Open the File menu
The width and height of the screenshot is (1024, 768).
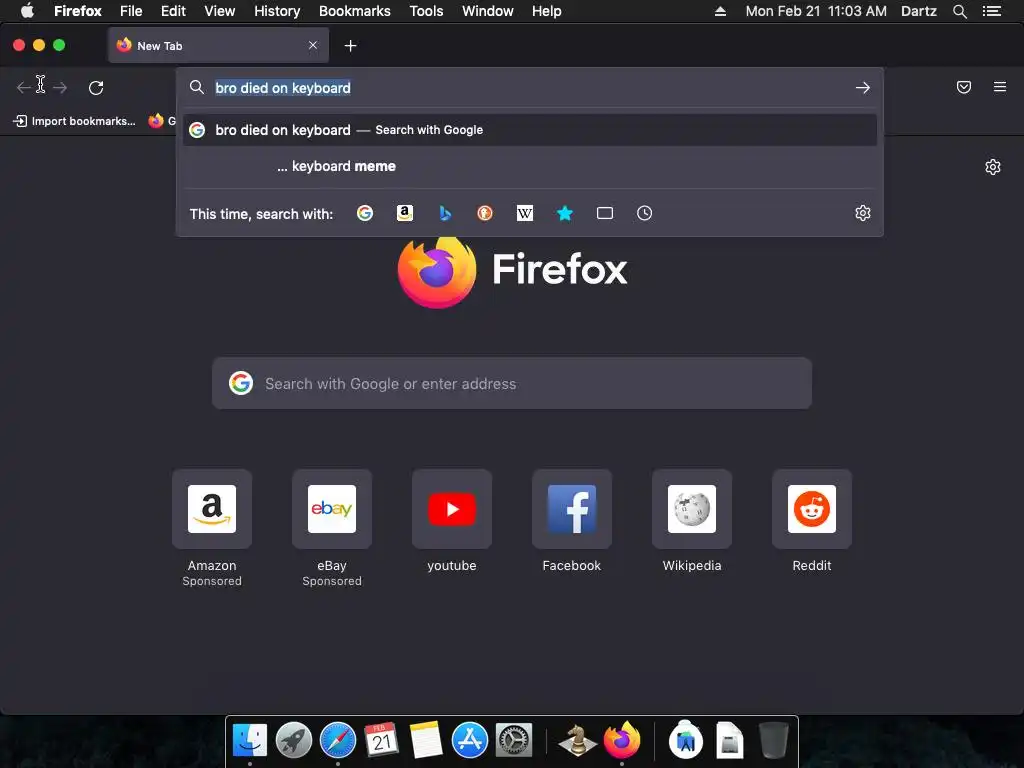(x=131, y=11)
